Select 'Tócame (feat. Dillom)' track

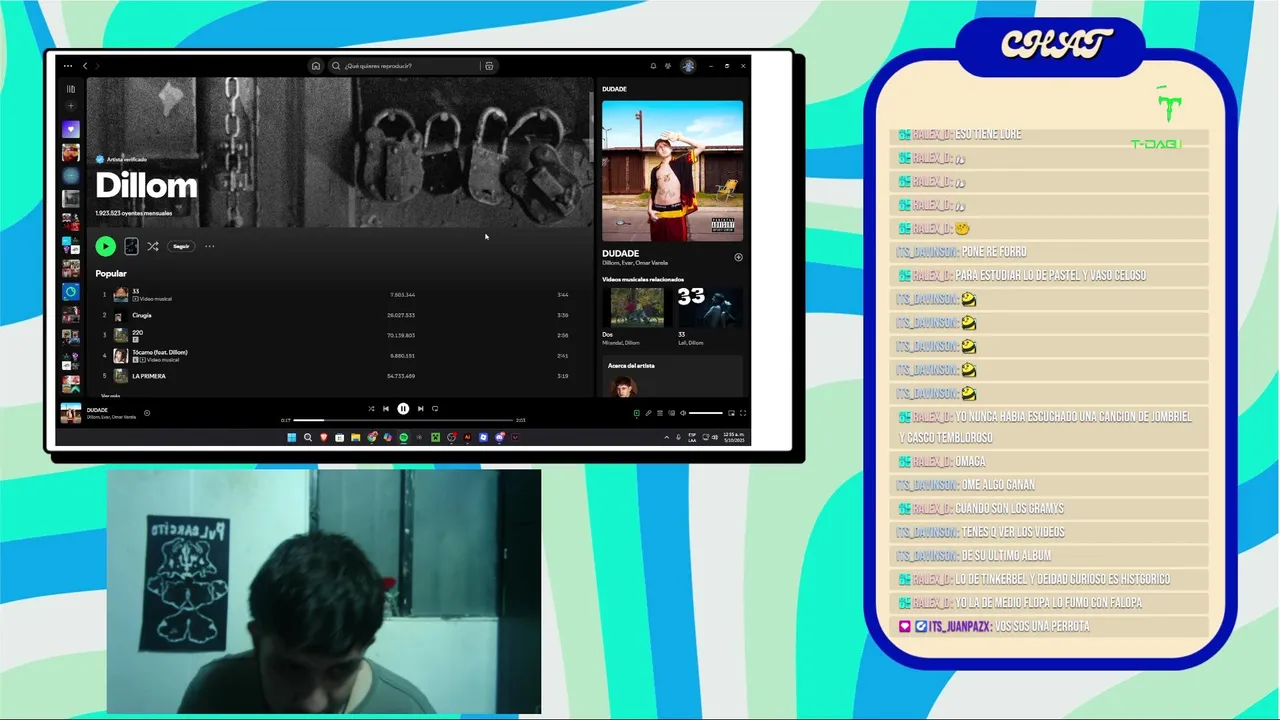(x=340, y=355)
